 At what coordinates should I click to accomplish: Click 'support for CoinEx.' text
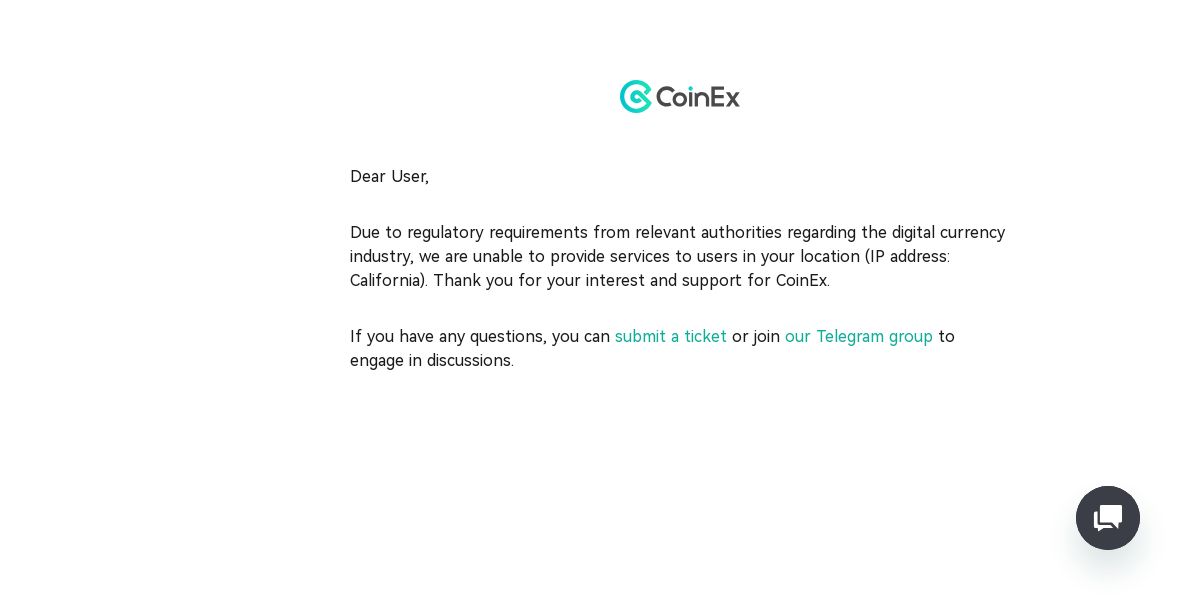(756, 280)
